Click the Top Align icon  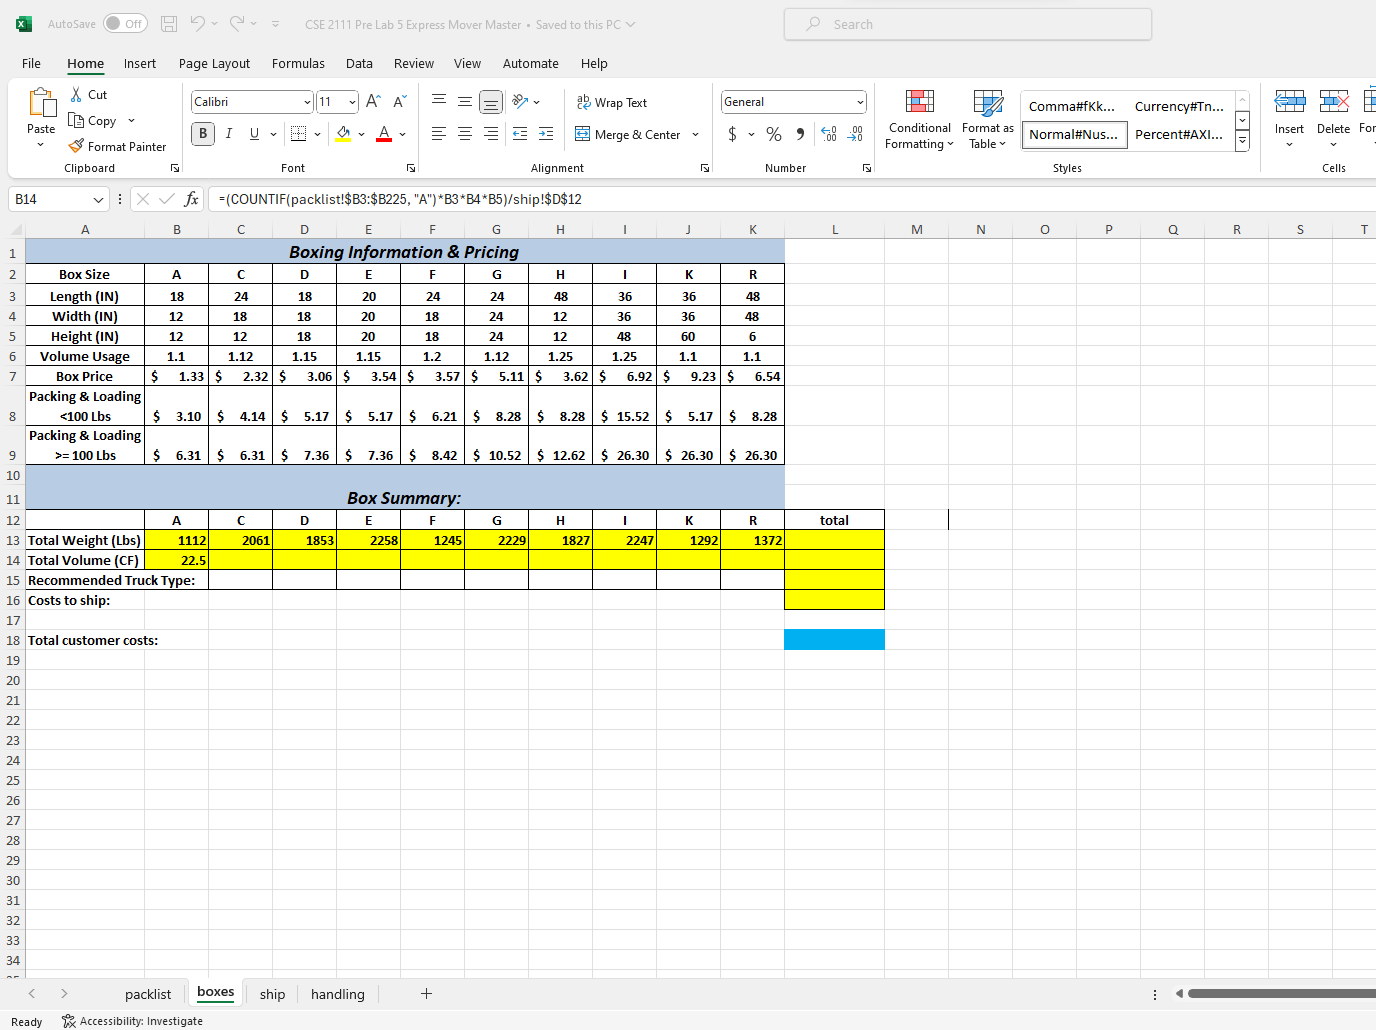439,101
